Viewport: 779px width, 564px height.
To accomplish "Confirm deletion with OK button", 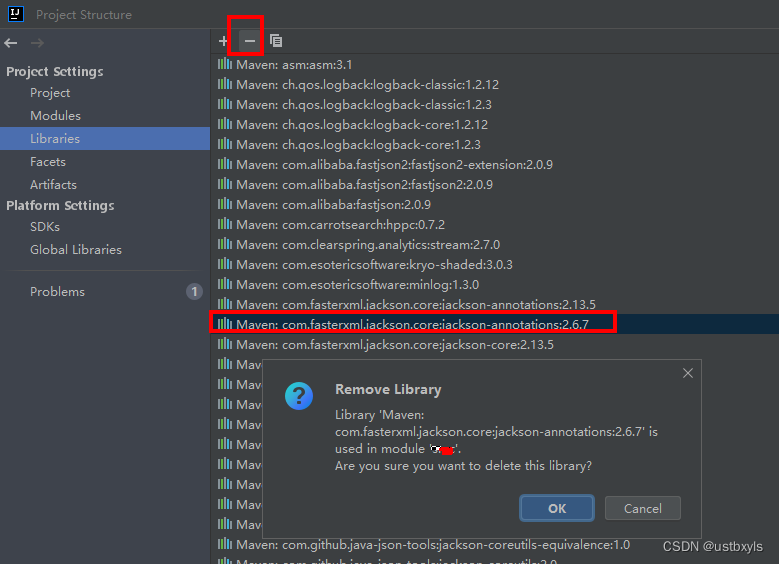I will tap(556, 508).
